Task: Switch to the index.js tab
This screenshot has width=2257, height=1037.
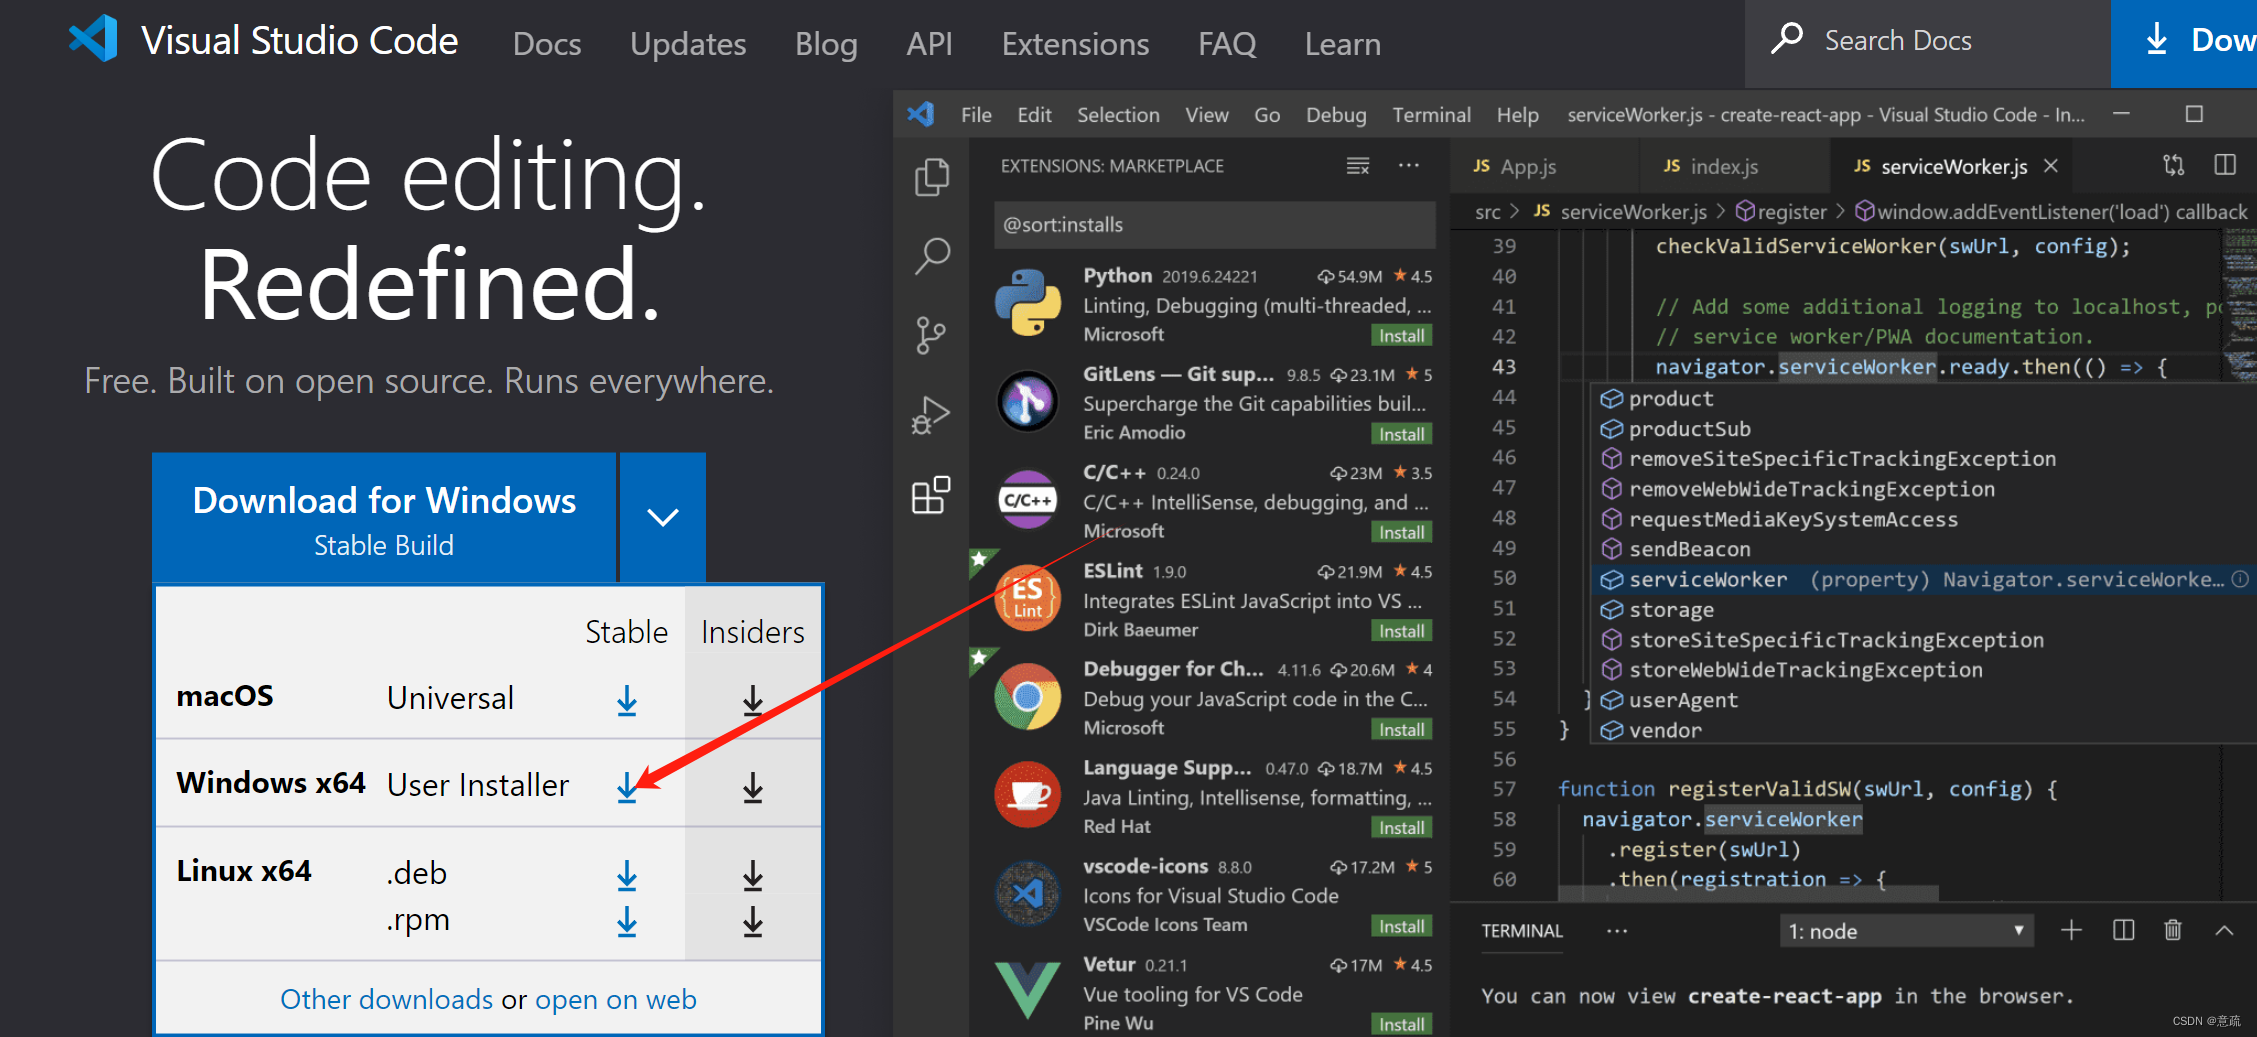Action: pos(1735,166)
